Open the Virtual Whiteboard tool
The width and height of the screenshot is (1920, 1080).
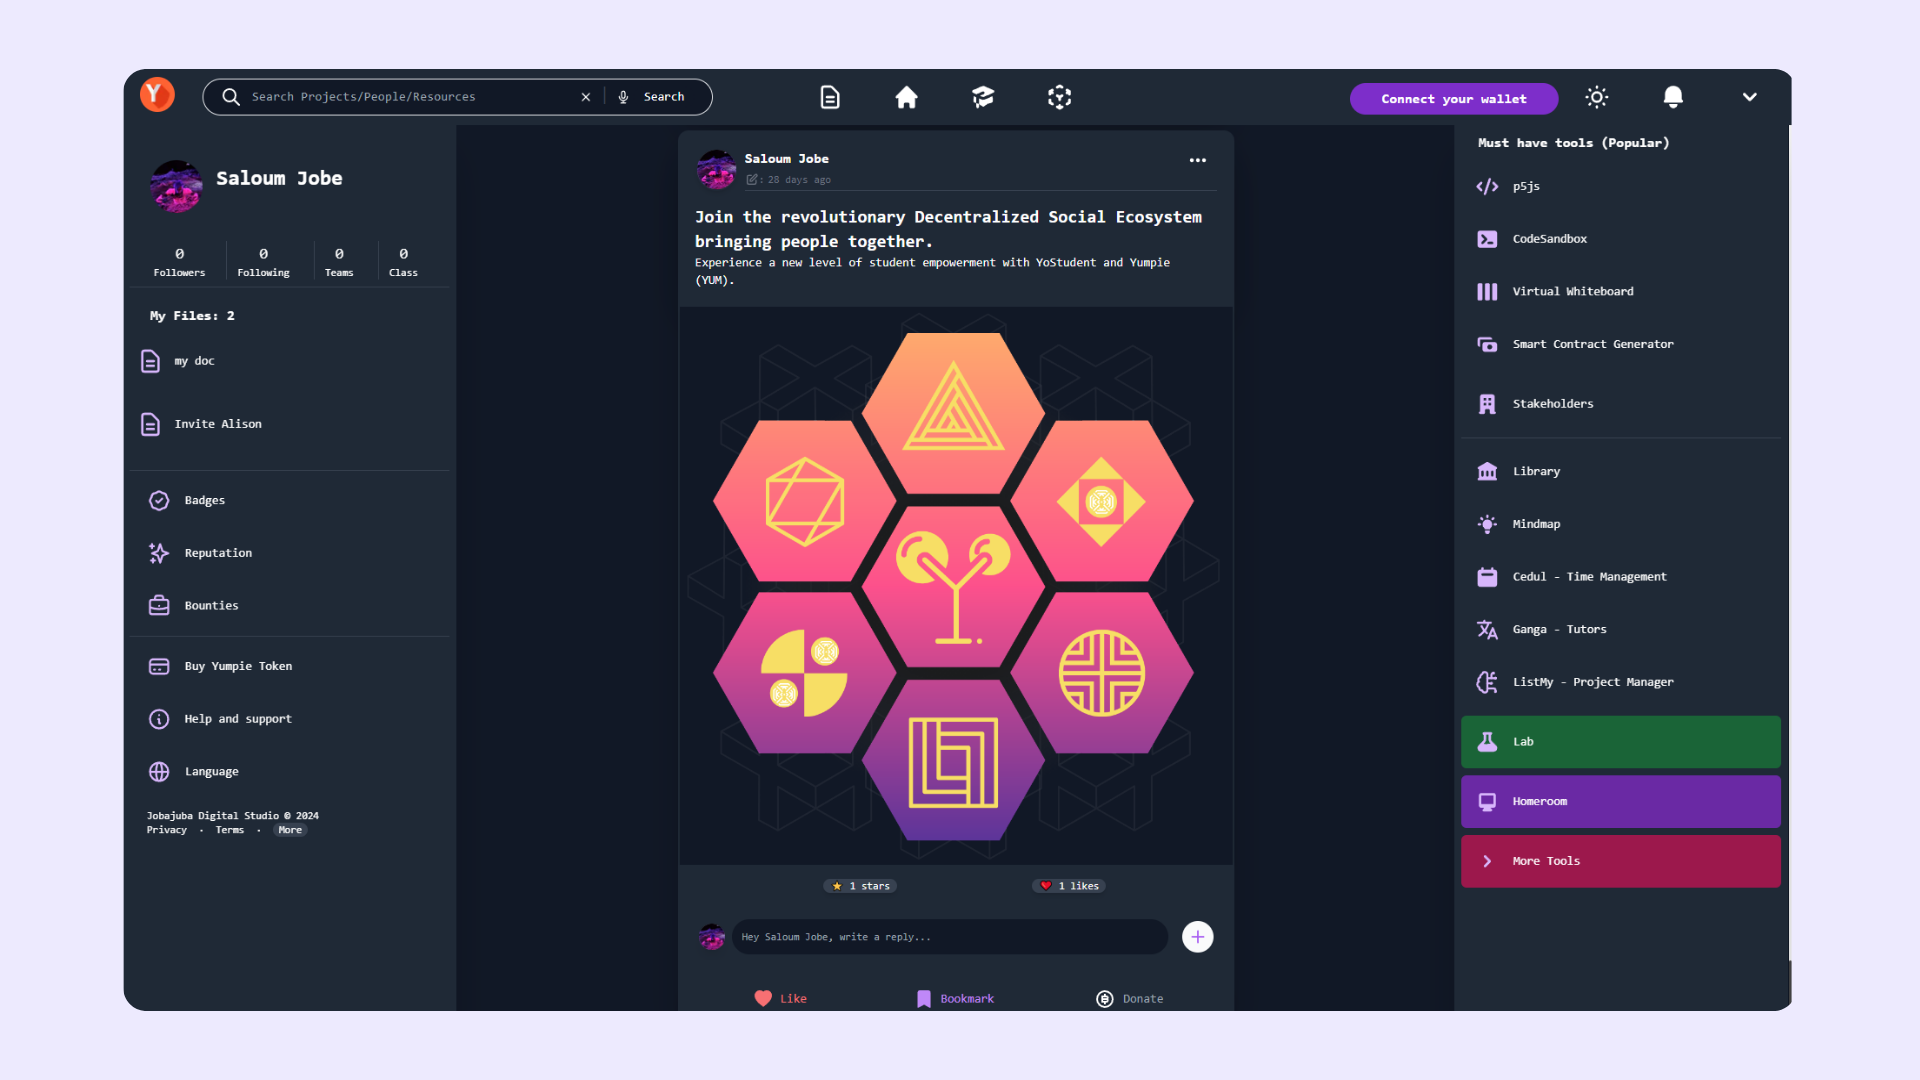(x=1572, y=292)
